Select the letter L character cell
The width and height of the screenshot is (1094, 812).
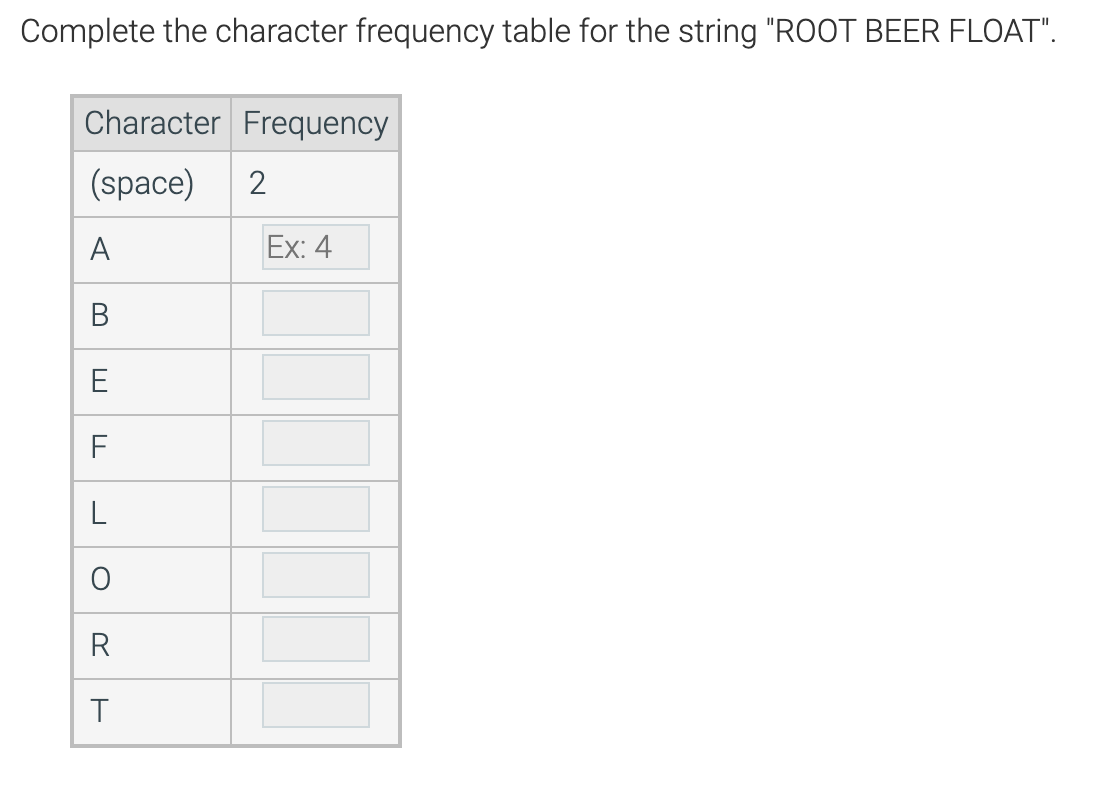click(152, 513)
